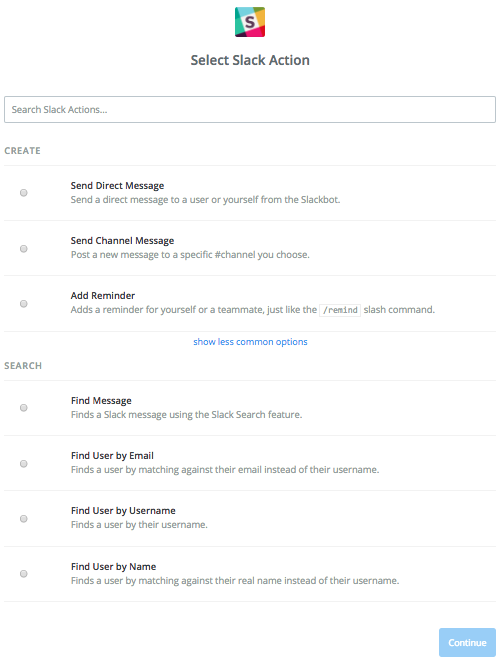
Task: Click the Find User by Email title
Action: tap(112, 456)
